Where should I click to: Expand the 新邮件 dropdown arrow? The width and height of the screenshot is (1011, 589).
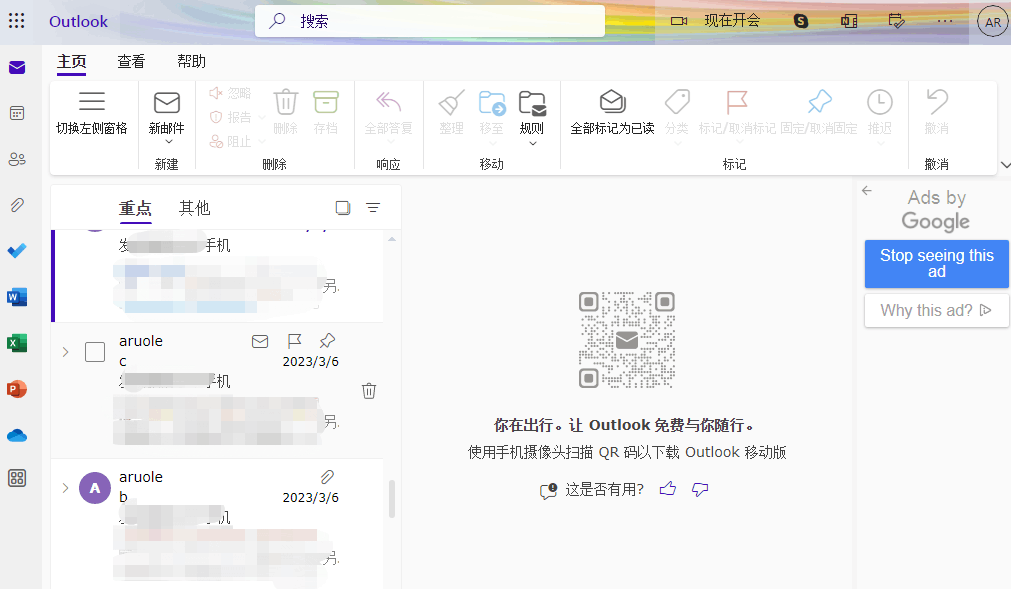click(x=169, y=142)
